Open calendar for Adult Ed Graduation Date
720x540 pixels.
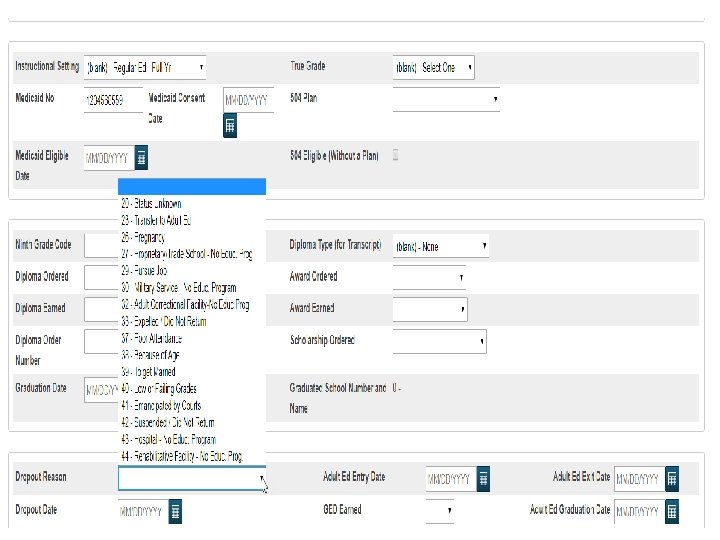click(x=672, y=511)
